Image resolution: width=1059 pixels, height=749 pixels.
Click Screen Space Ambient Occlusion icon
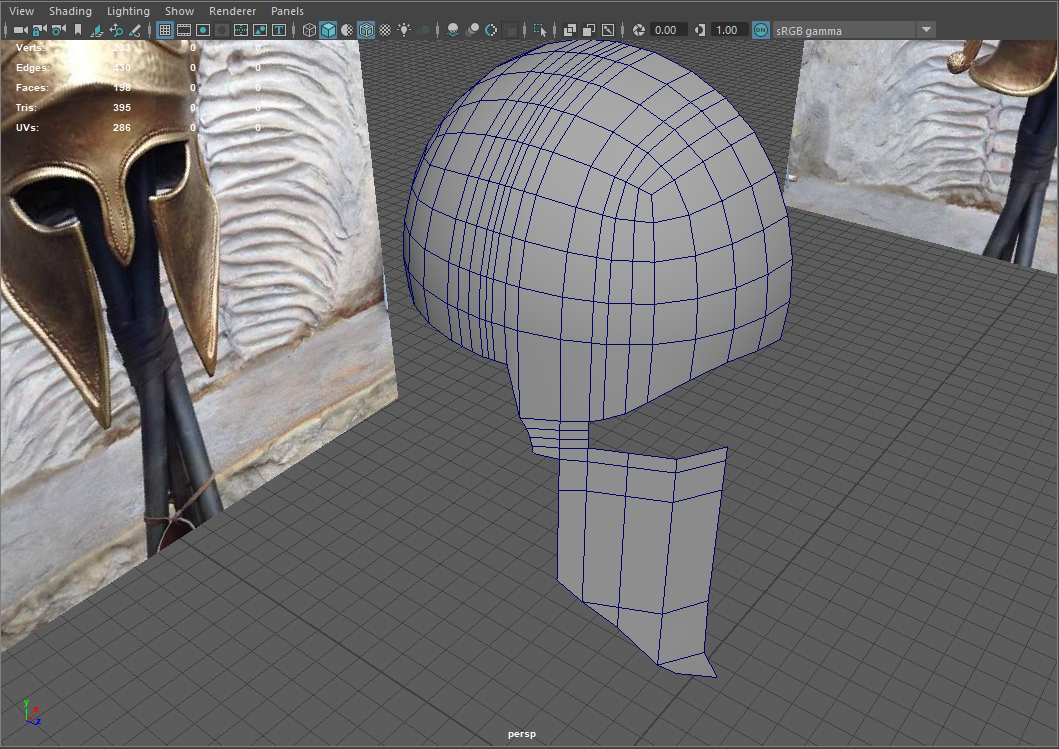(453, 30)
